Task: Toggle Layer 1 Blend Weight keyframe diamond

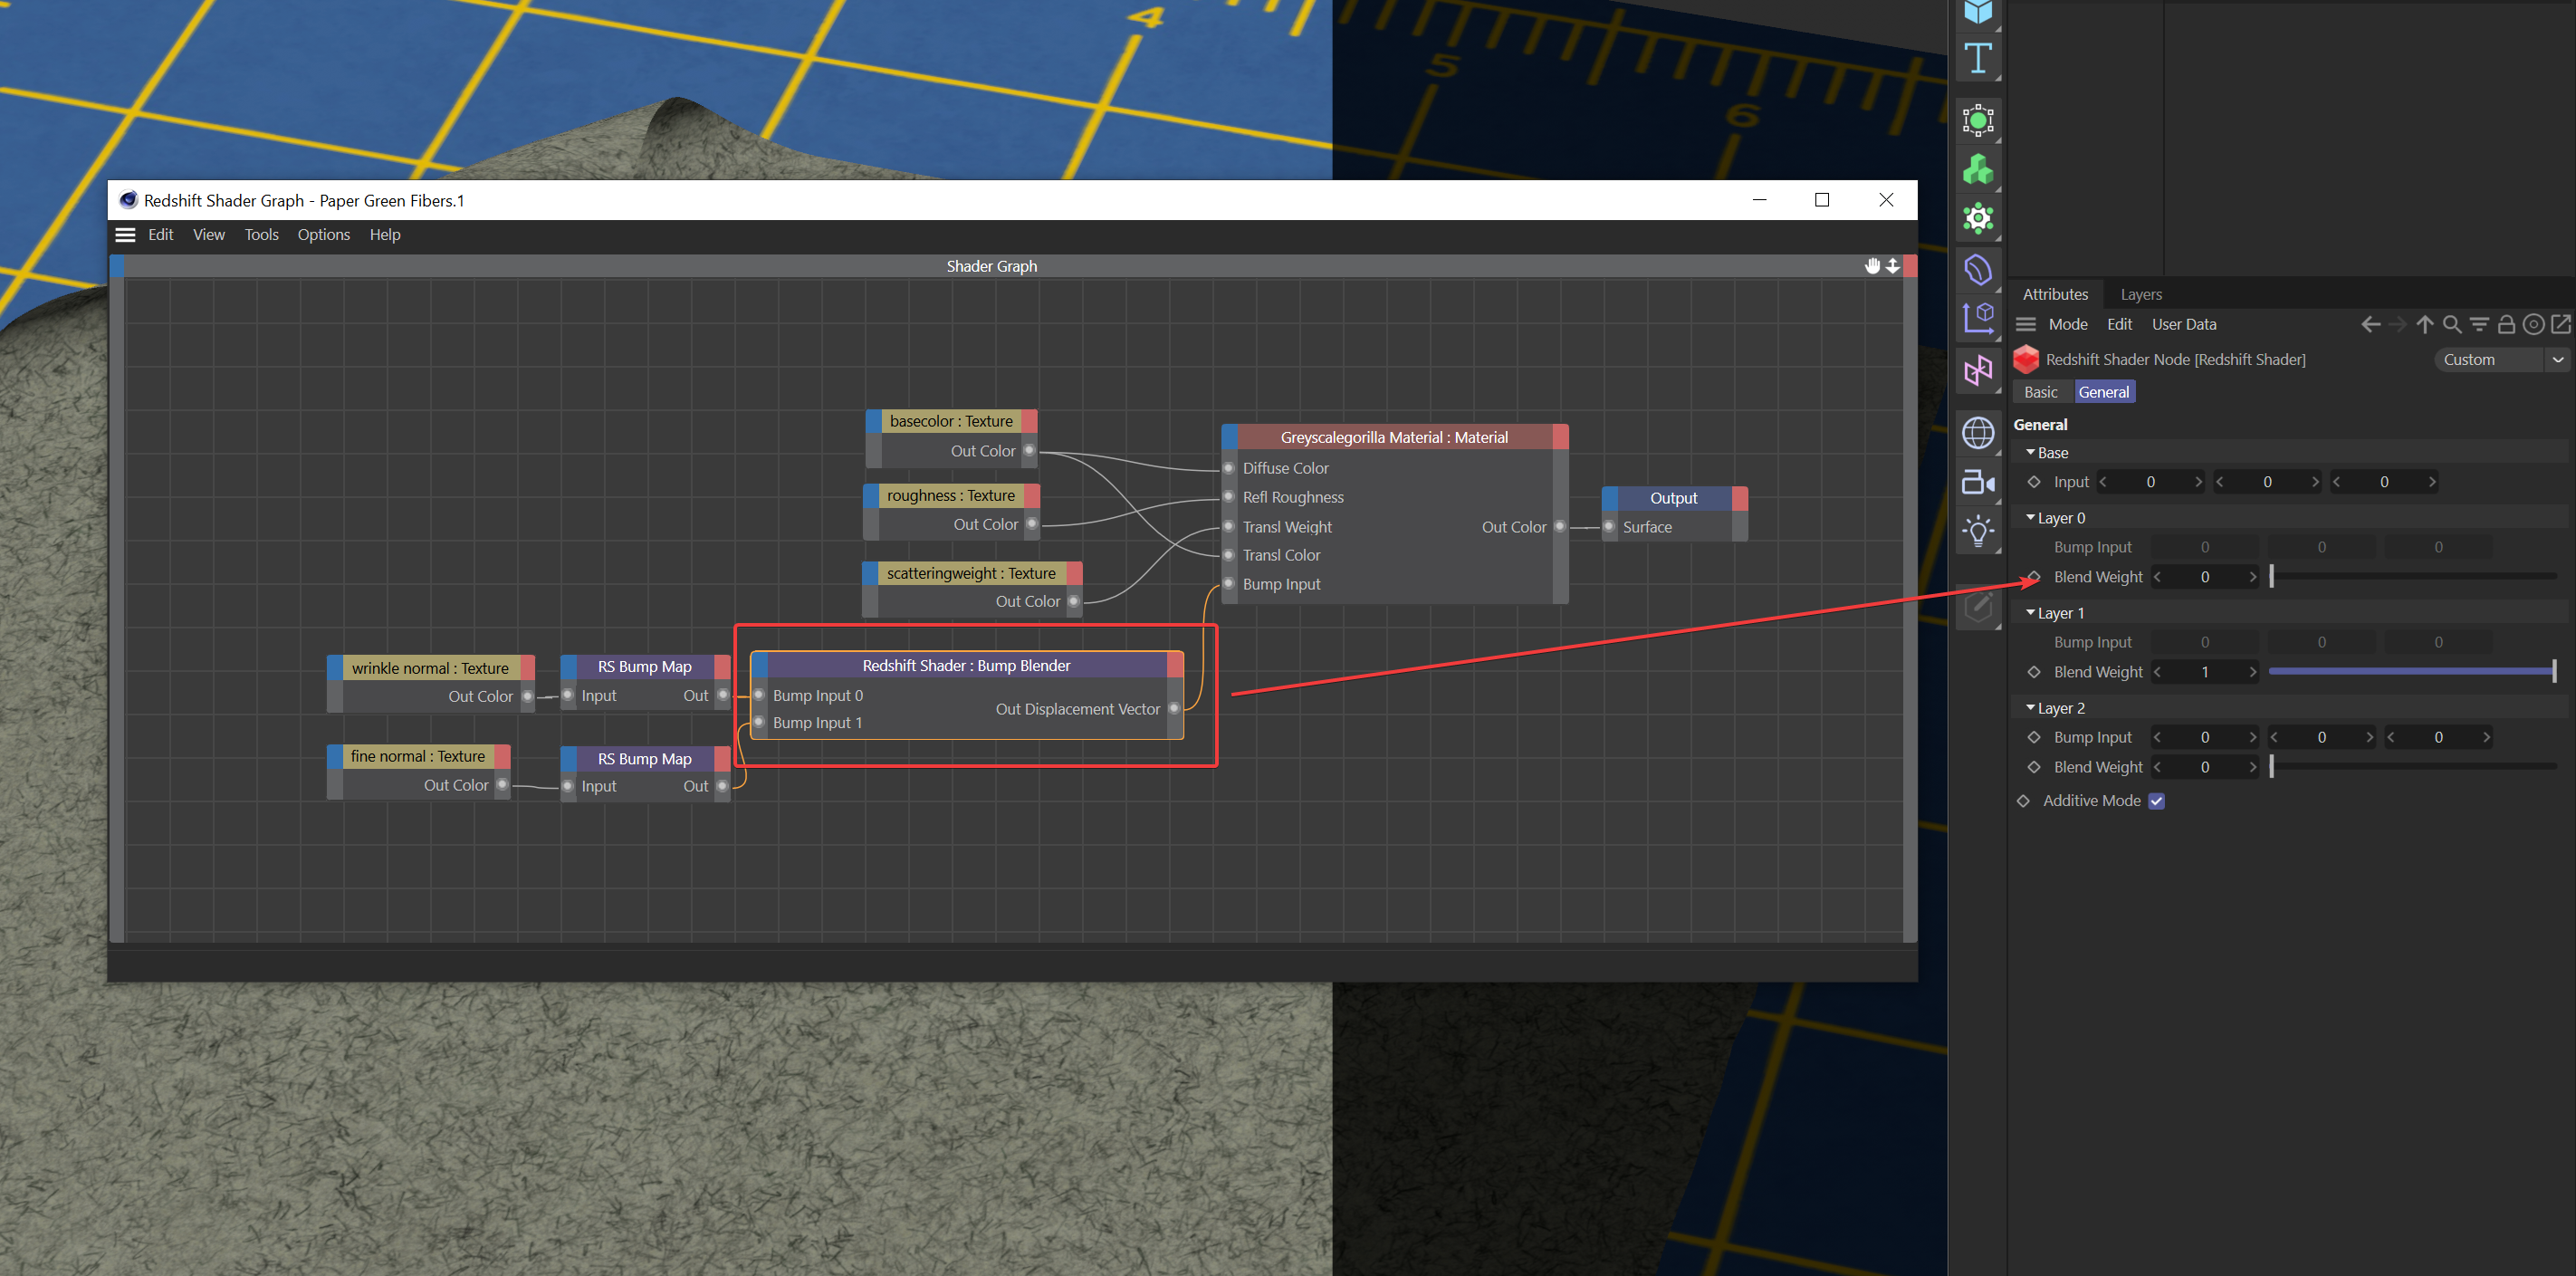Action: point(2033,672)
